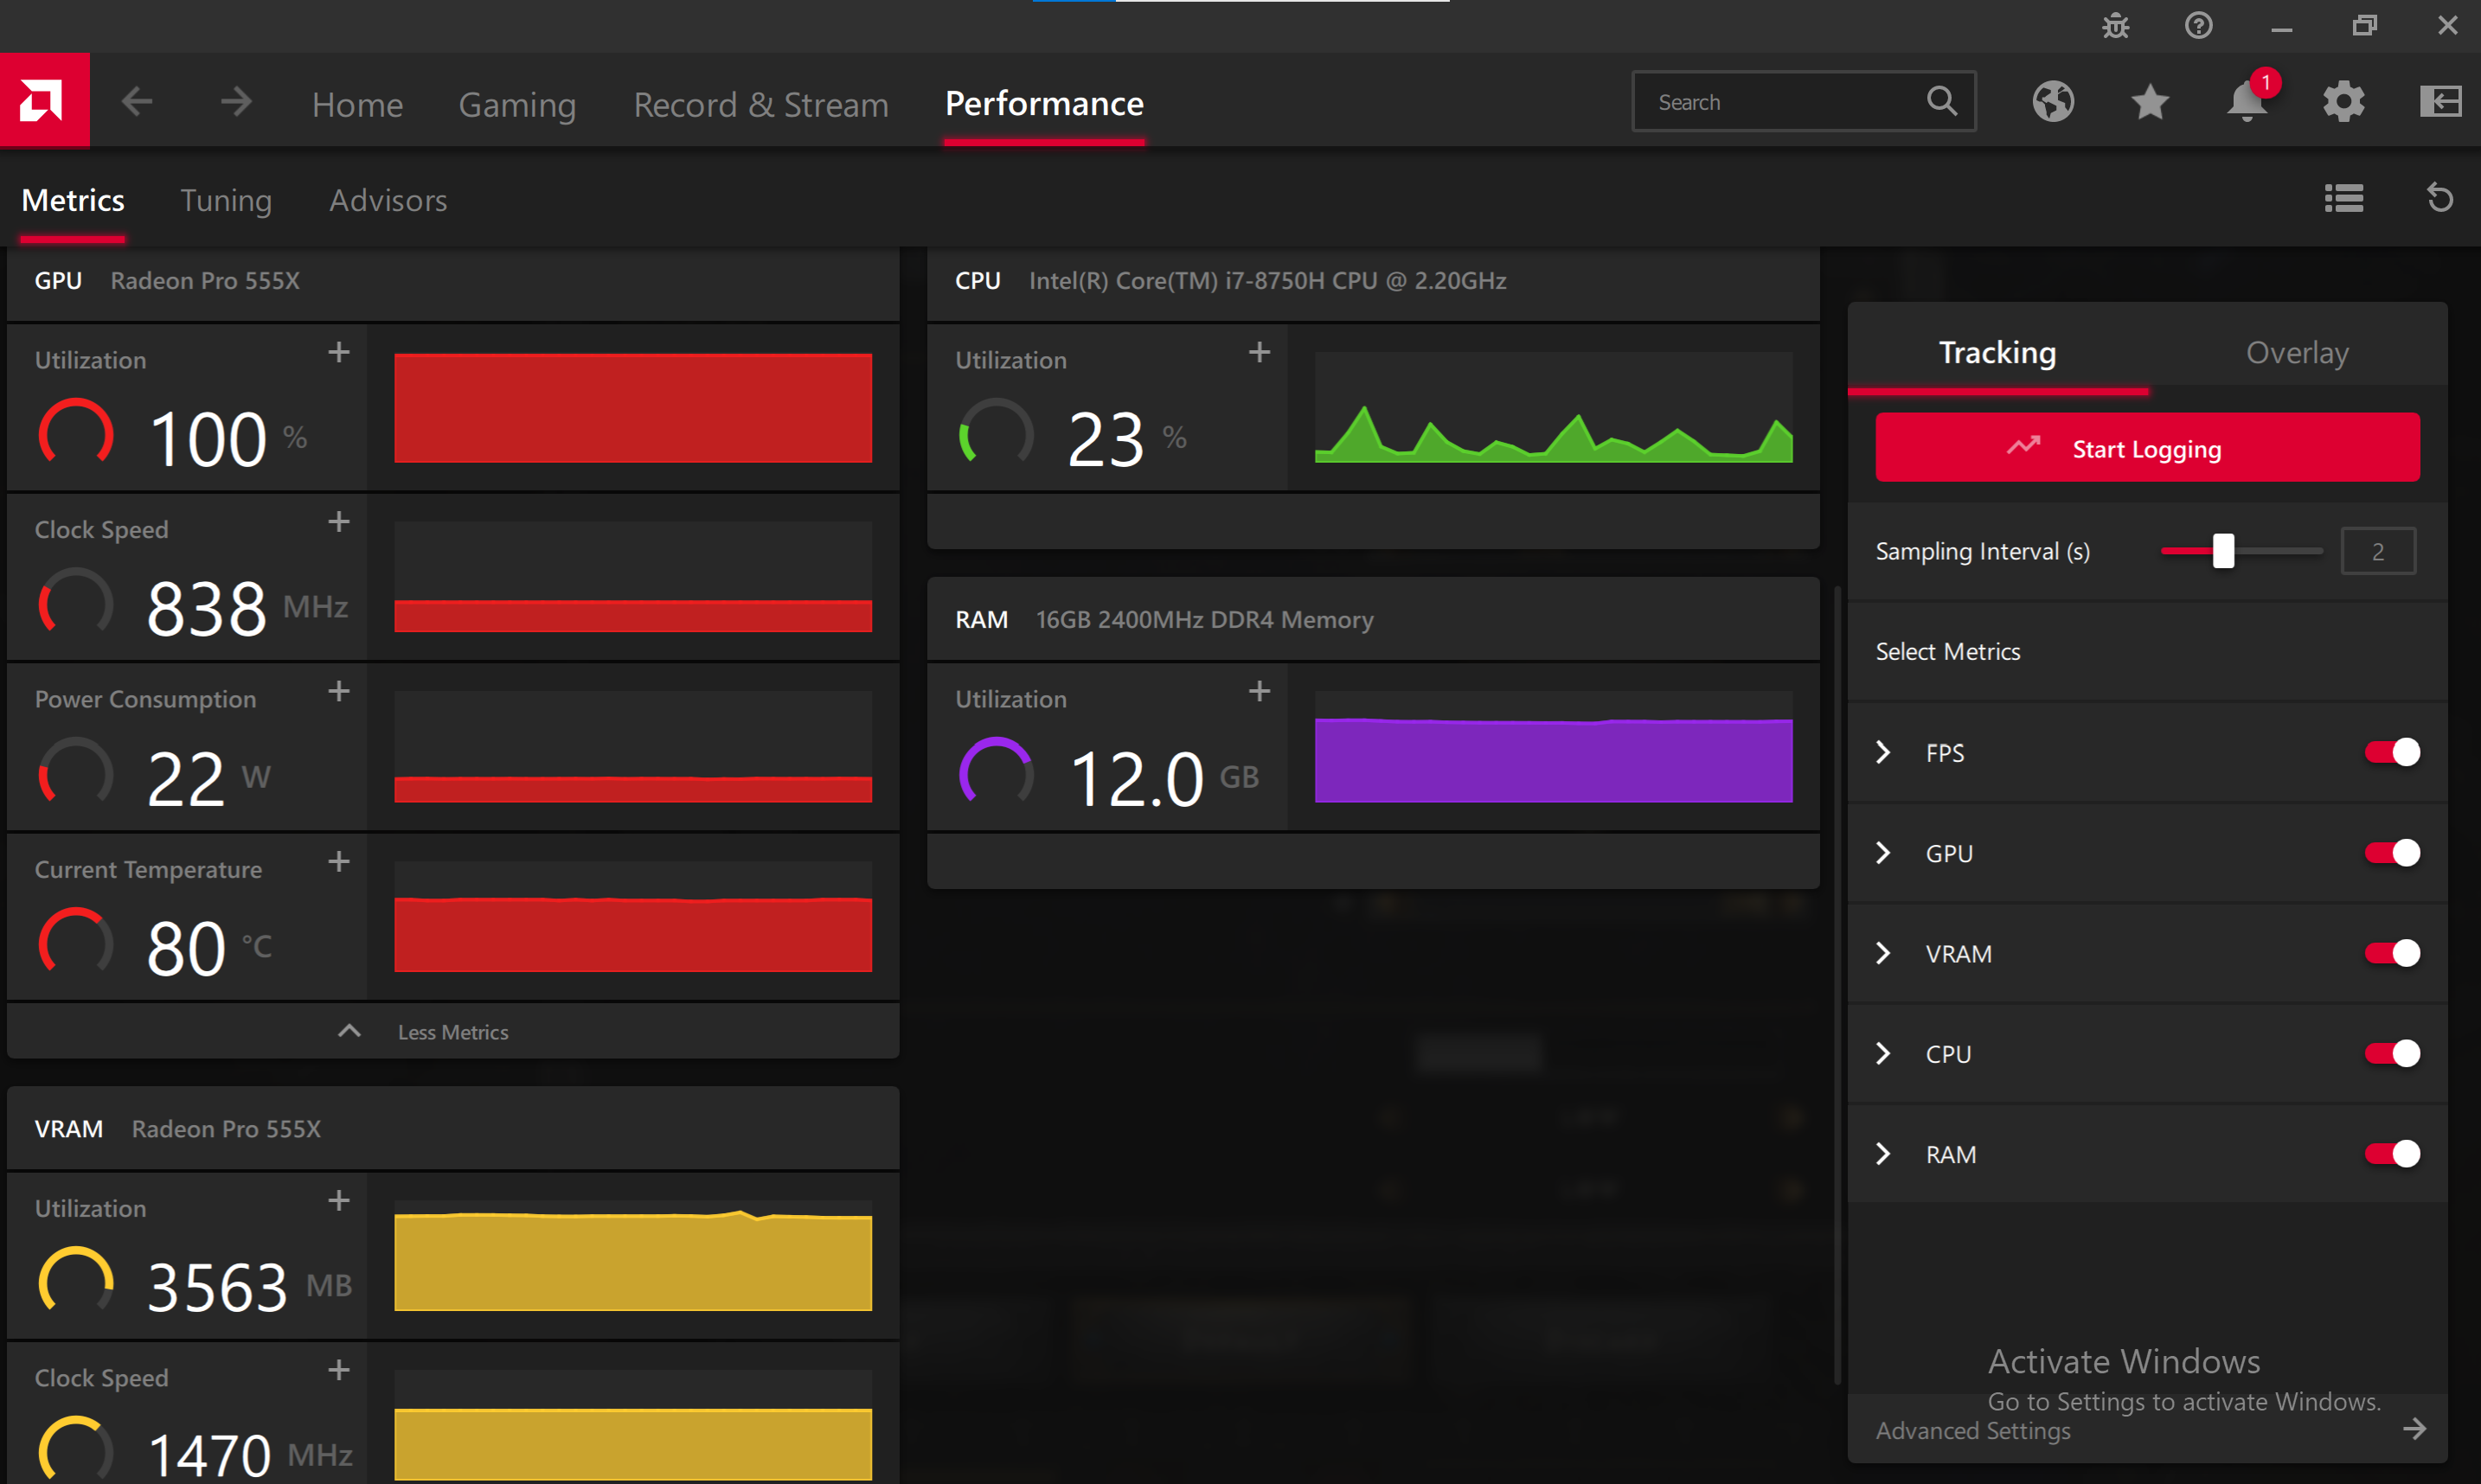Switch to the Tuning tab
Viewport: 2481px width, 1484px height.
click(x=226, y=201)
